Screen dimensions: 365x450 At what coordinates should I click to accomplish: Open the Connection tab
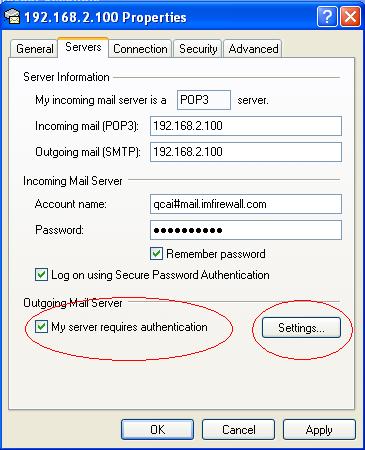(x=140, y=49)
